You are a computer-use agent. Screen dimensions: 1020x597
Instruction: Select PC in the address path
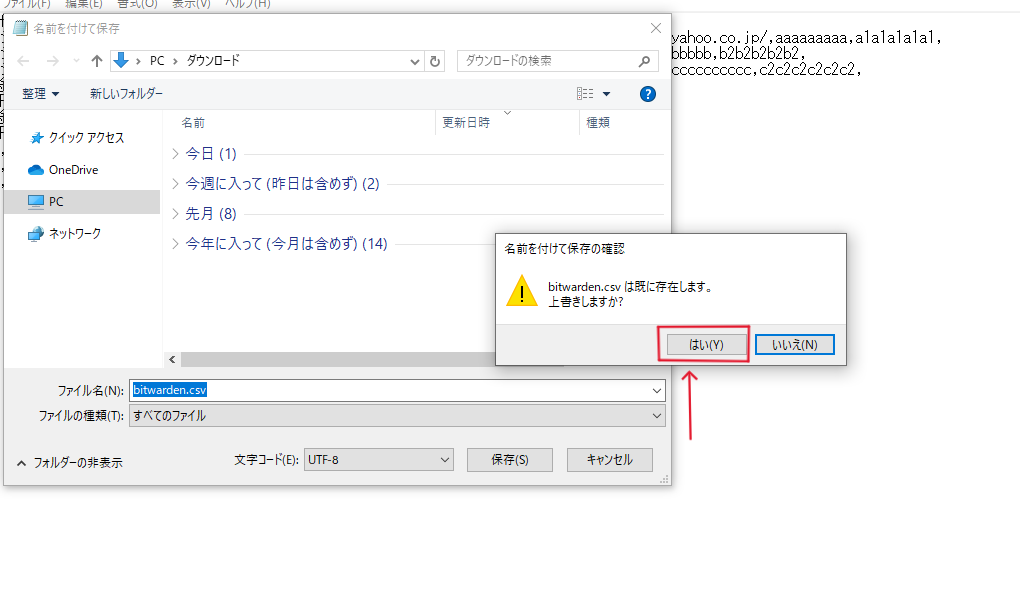pos(157,60)
